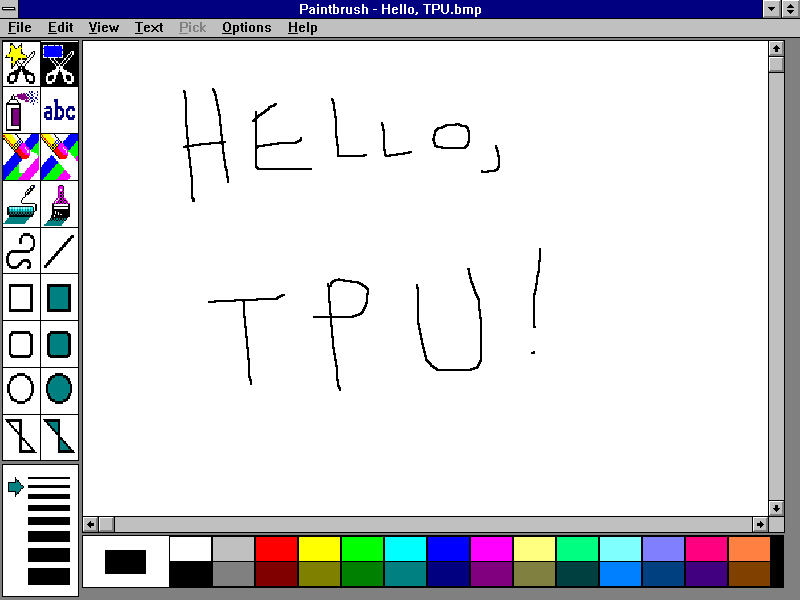
Task: Open the Help menu
Action: tap(302, 27)
